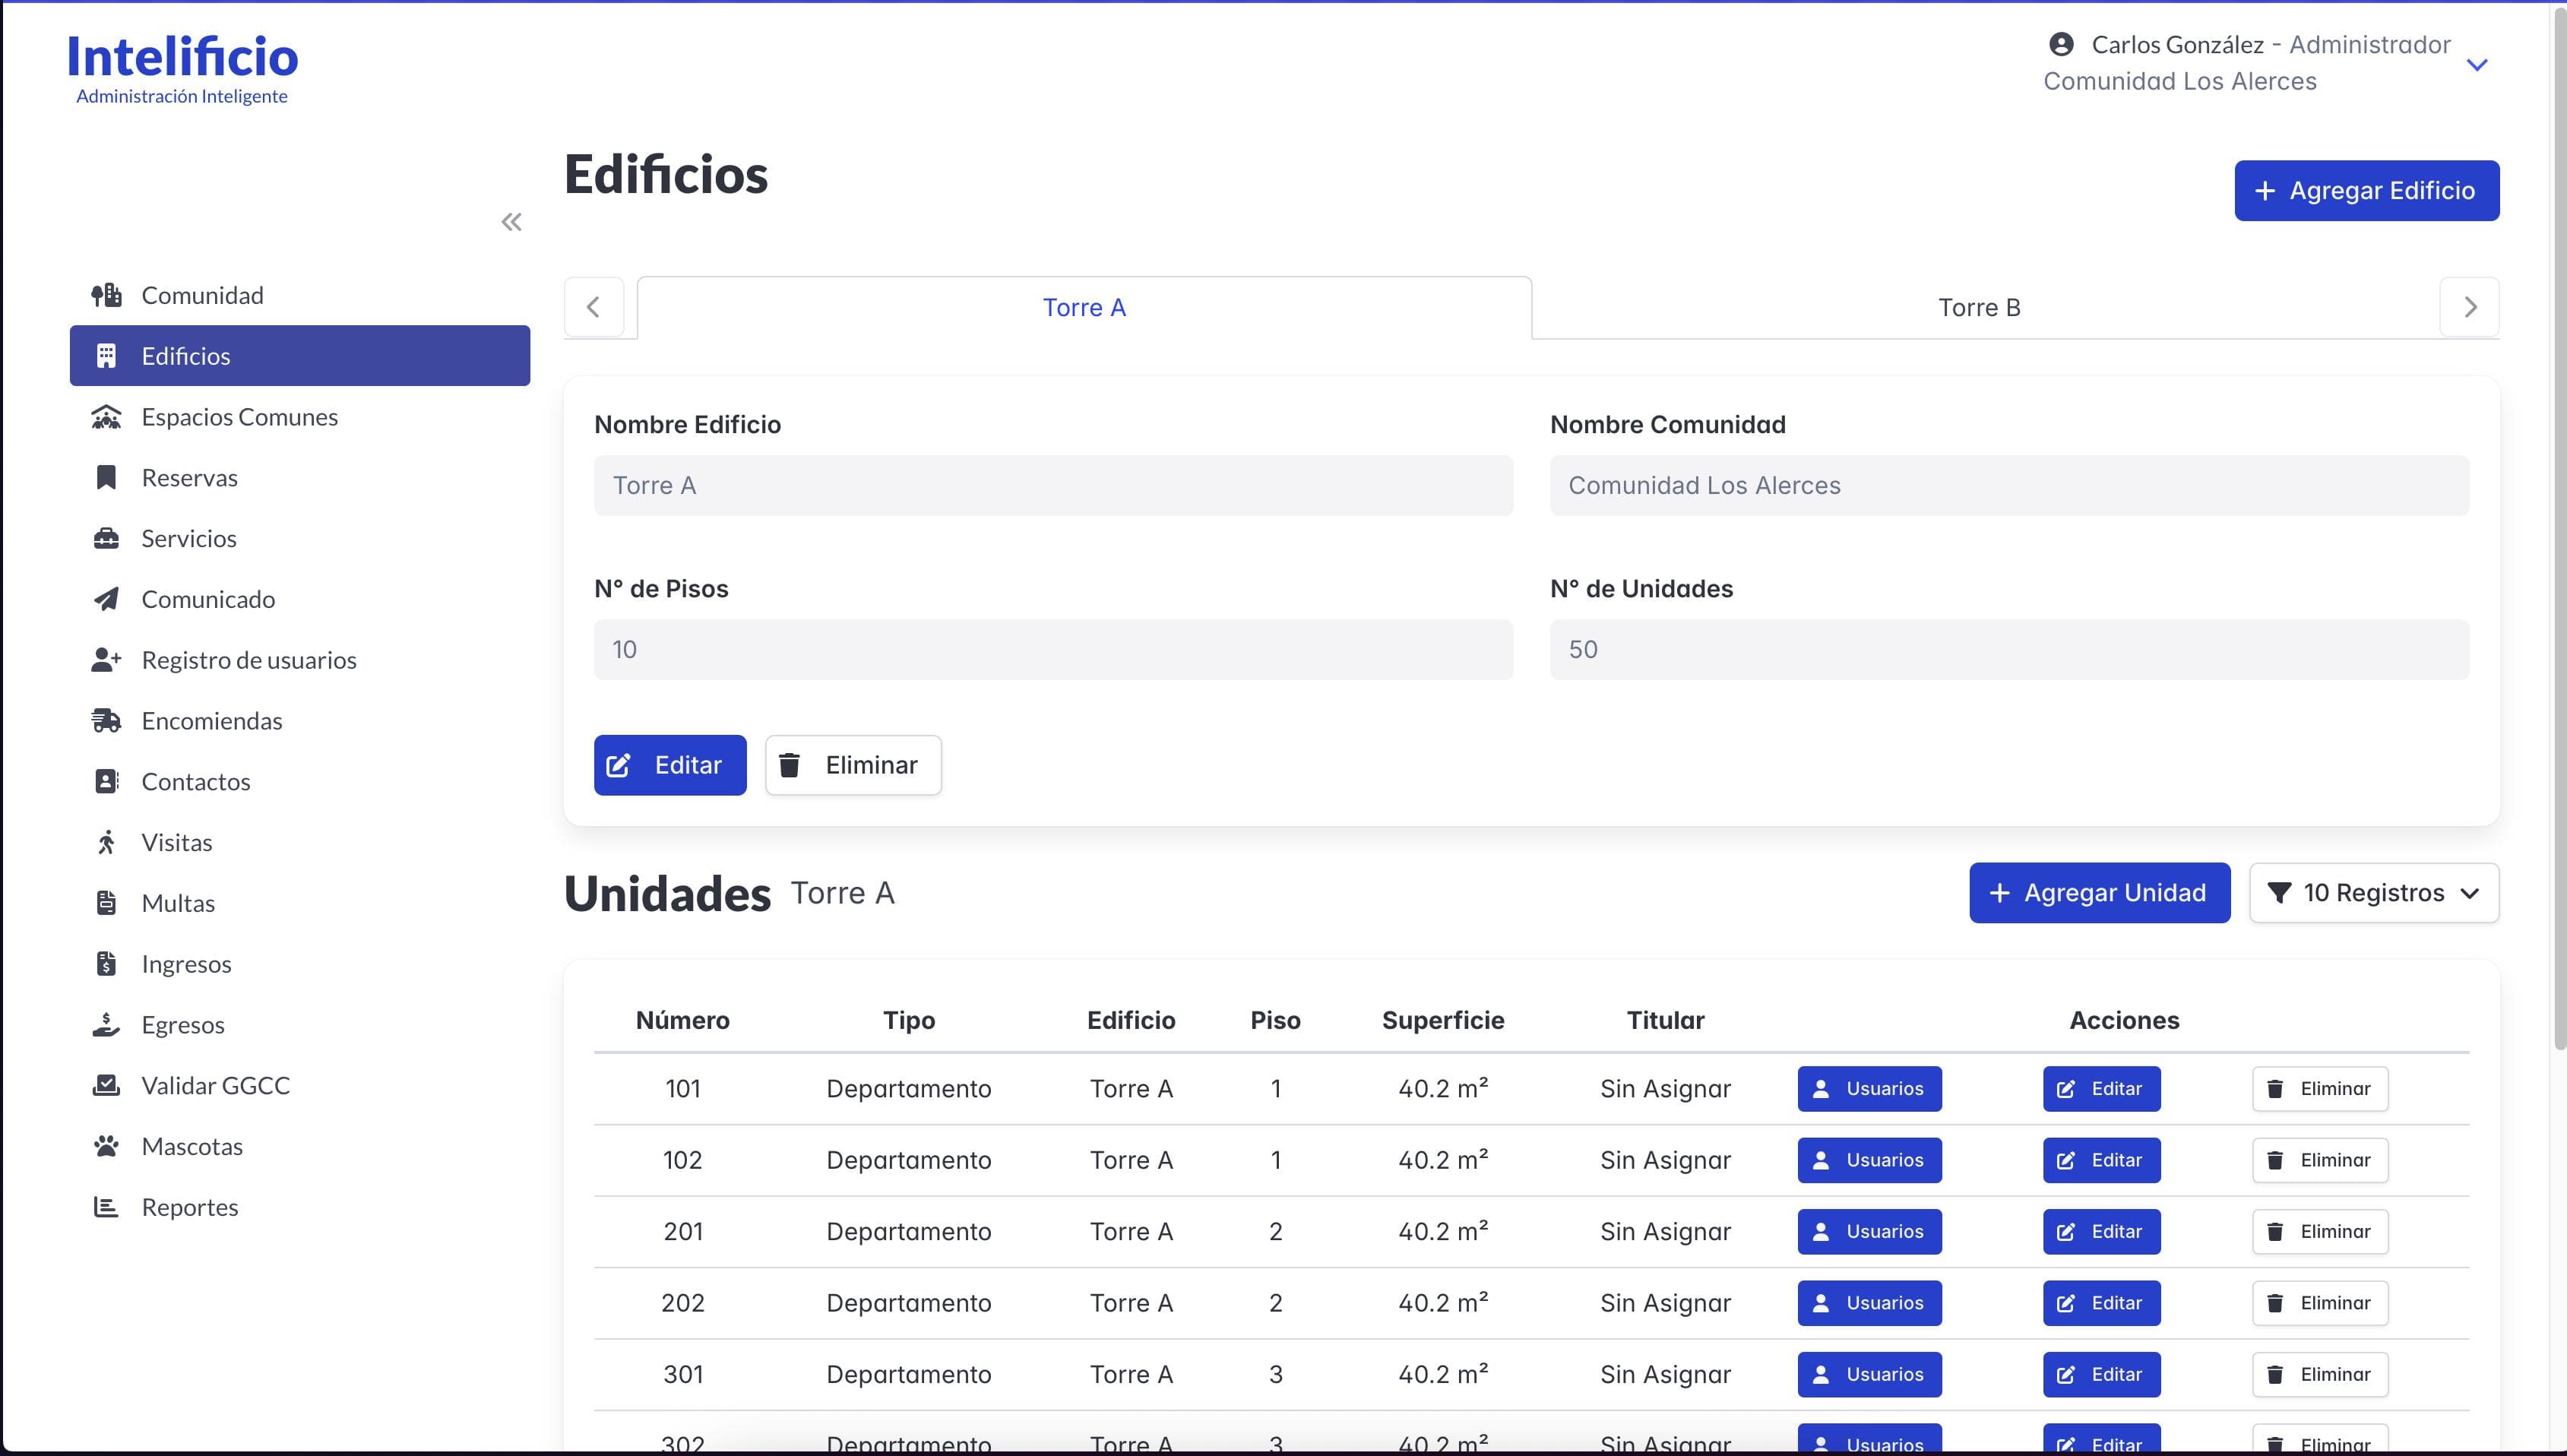The width and height of the screenshot is (2567, 1456).
Task: Select the Espacios Comunes icon in sidebar
Action: pyautogui.click(x=106, y=416)
